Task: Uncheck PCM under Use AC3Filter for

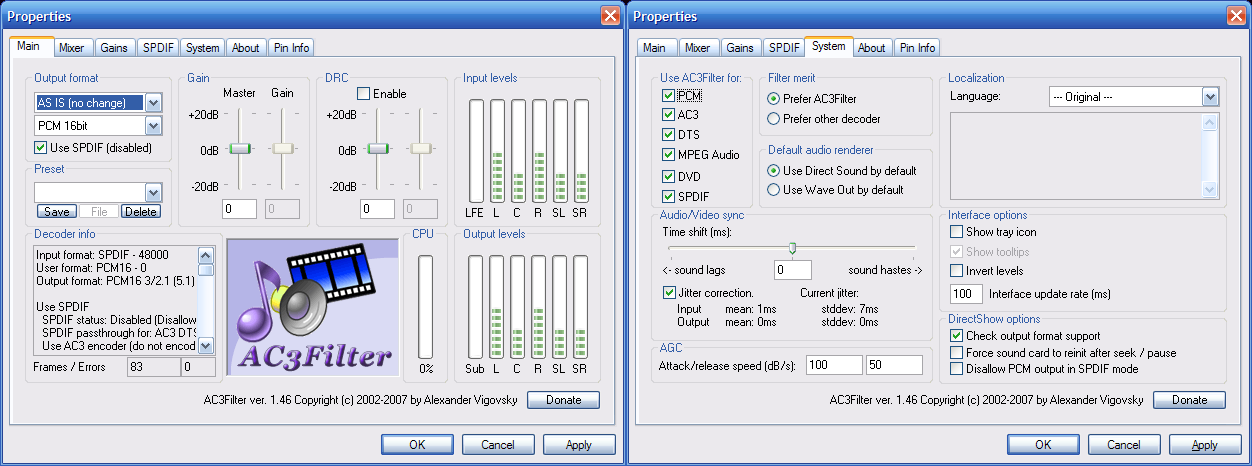Action: (x=668, y=96)
